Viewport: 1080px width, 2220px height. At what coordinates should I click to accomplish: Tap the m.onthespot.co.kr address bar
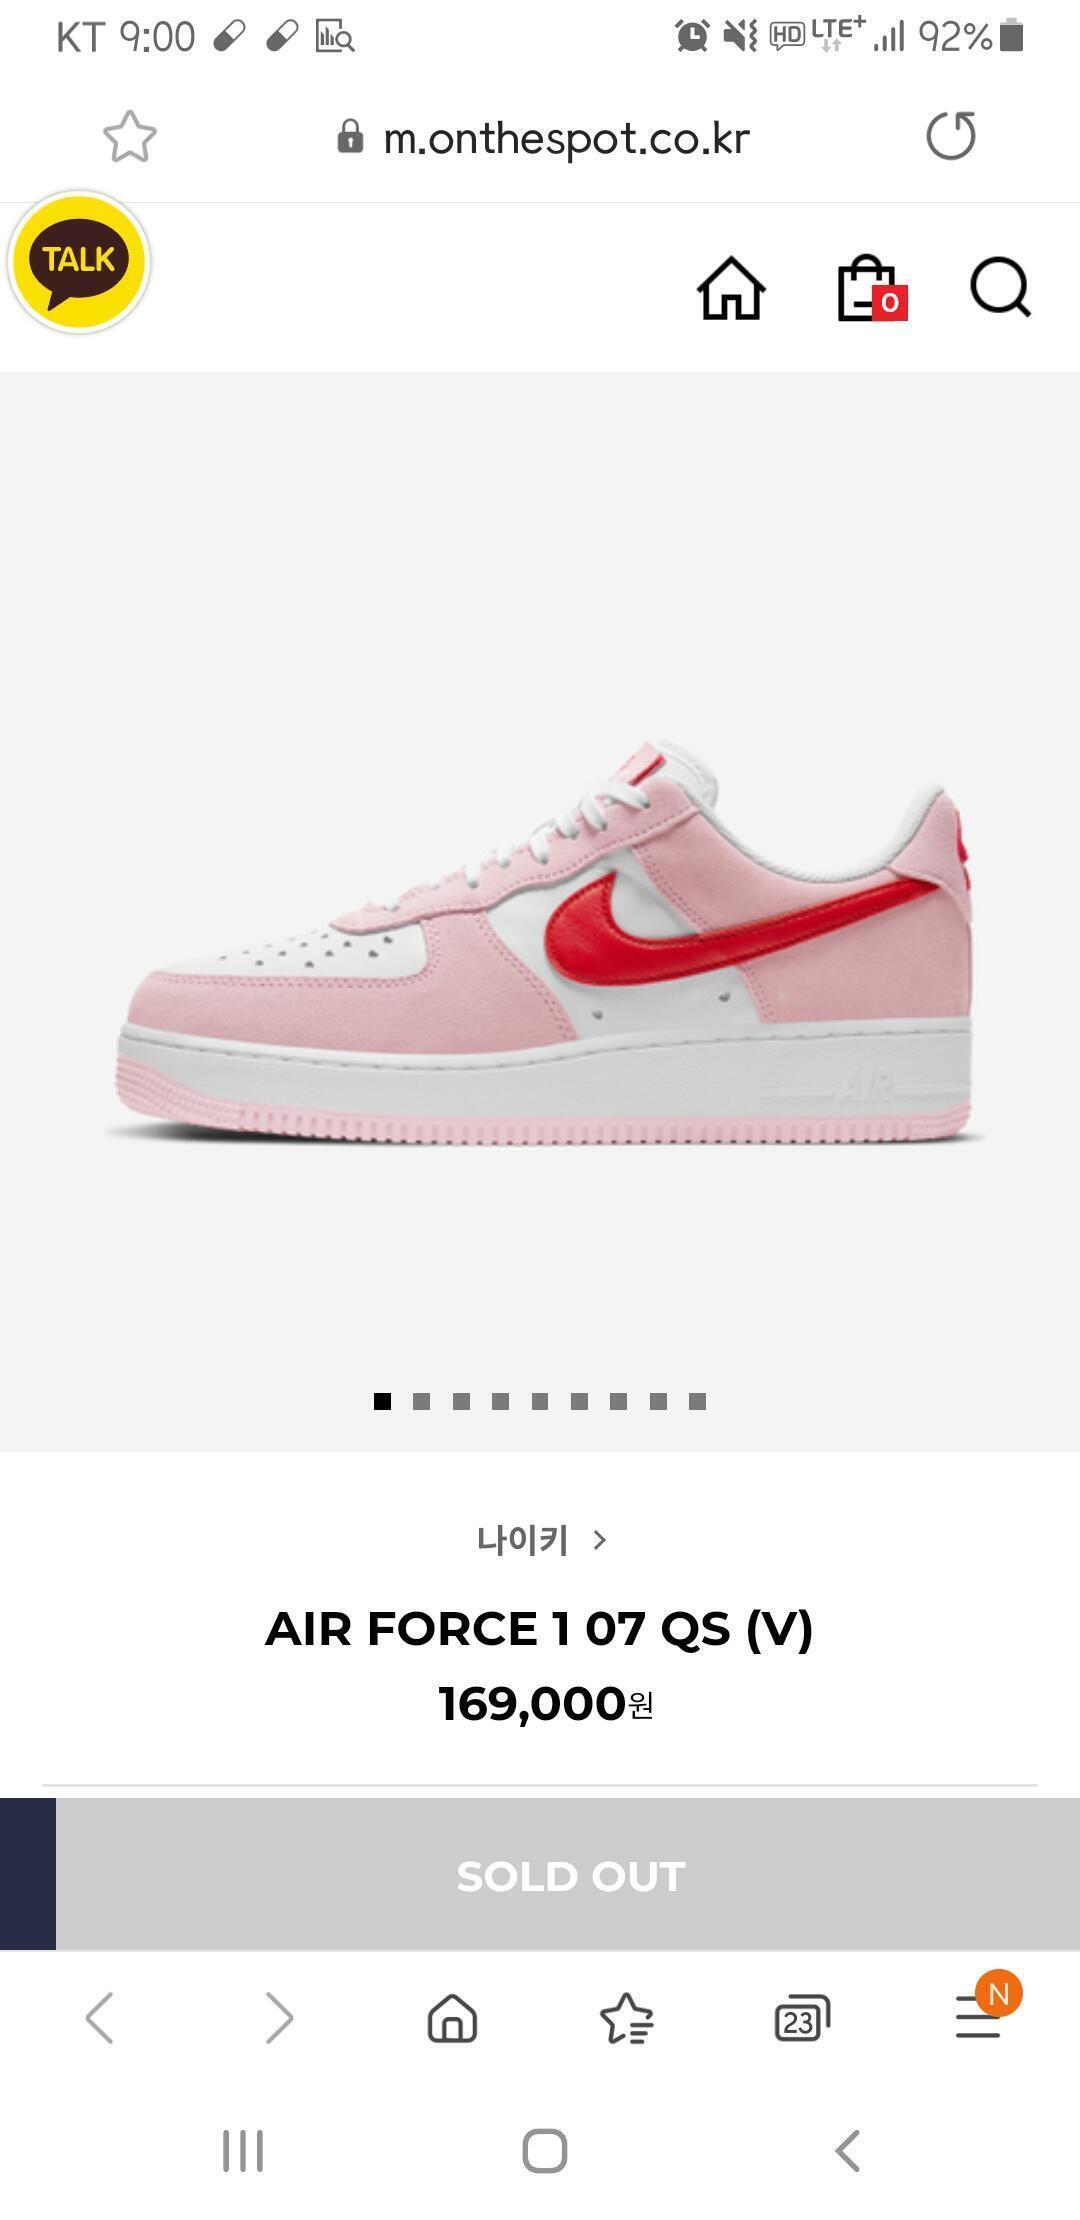coord(545,137)
